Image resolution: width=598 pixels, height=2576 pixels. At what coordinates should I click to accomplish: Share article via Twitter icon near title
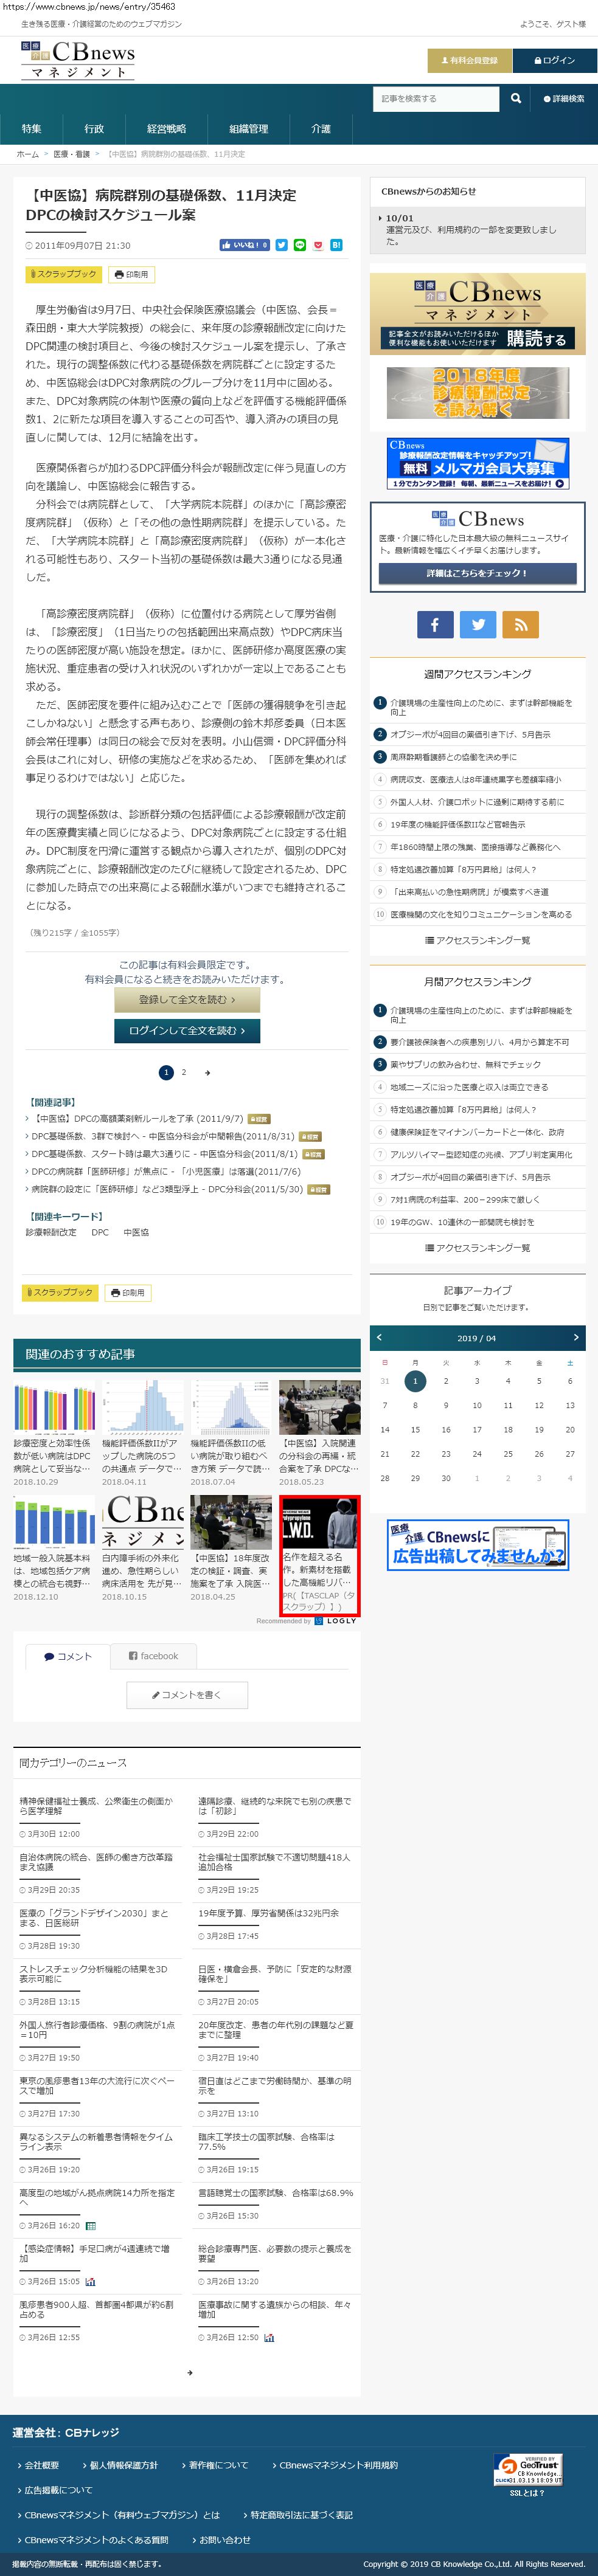[x=282, y=245]
